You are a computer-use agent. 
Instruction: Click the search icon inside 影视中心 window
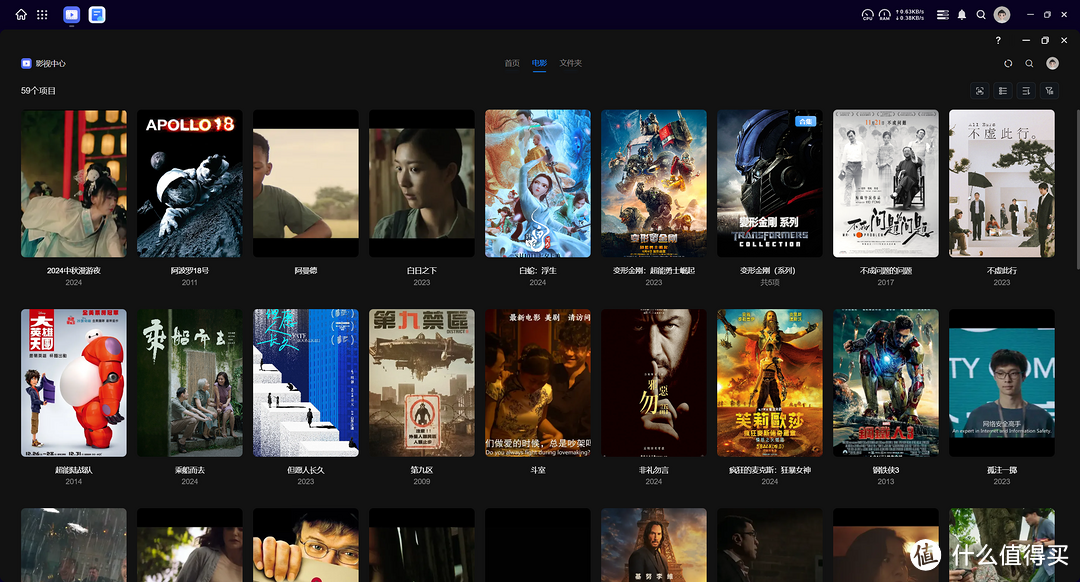[x=1029, y=63]
